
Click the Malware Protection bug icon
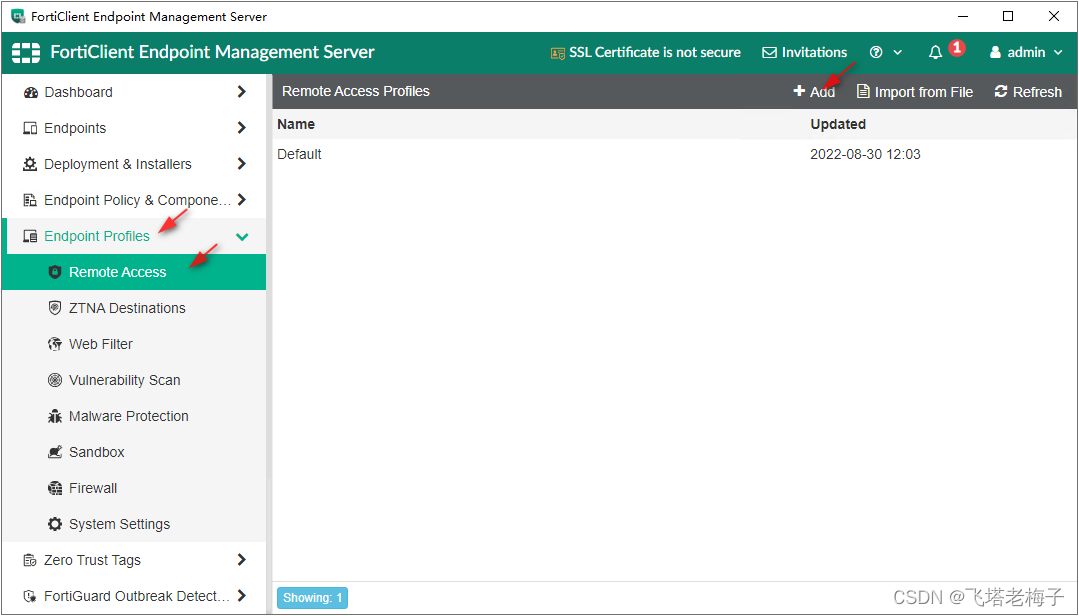55,416
